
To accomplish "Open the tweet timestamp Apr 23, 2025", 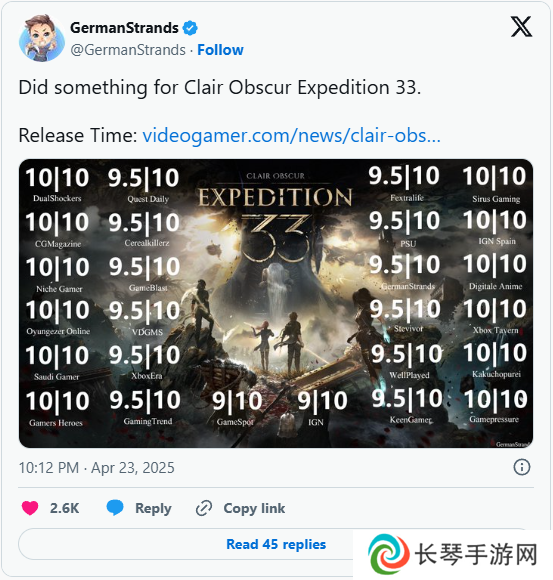I will click(x=97, y=468).
